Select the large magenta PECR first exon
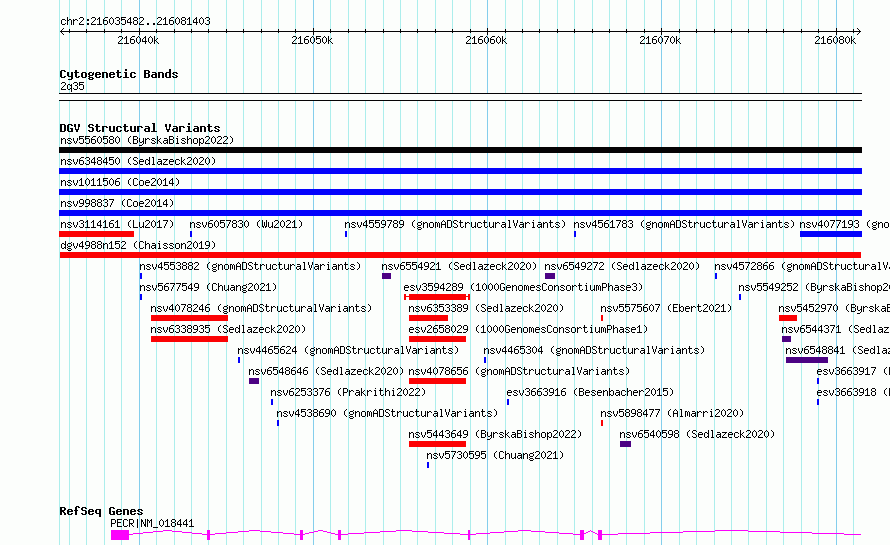The image size is (890, 545). (120, 535)
